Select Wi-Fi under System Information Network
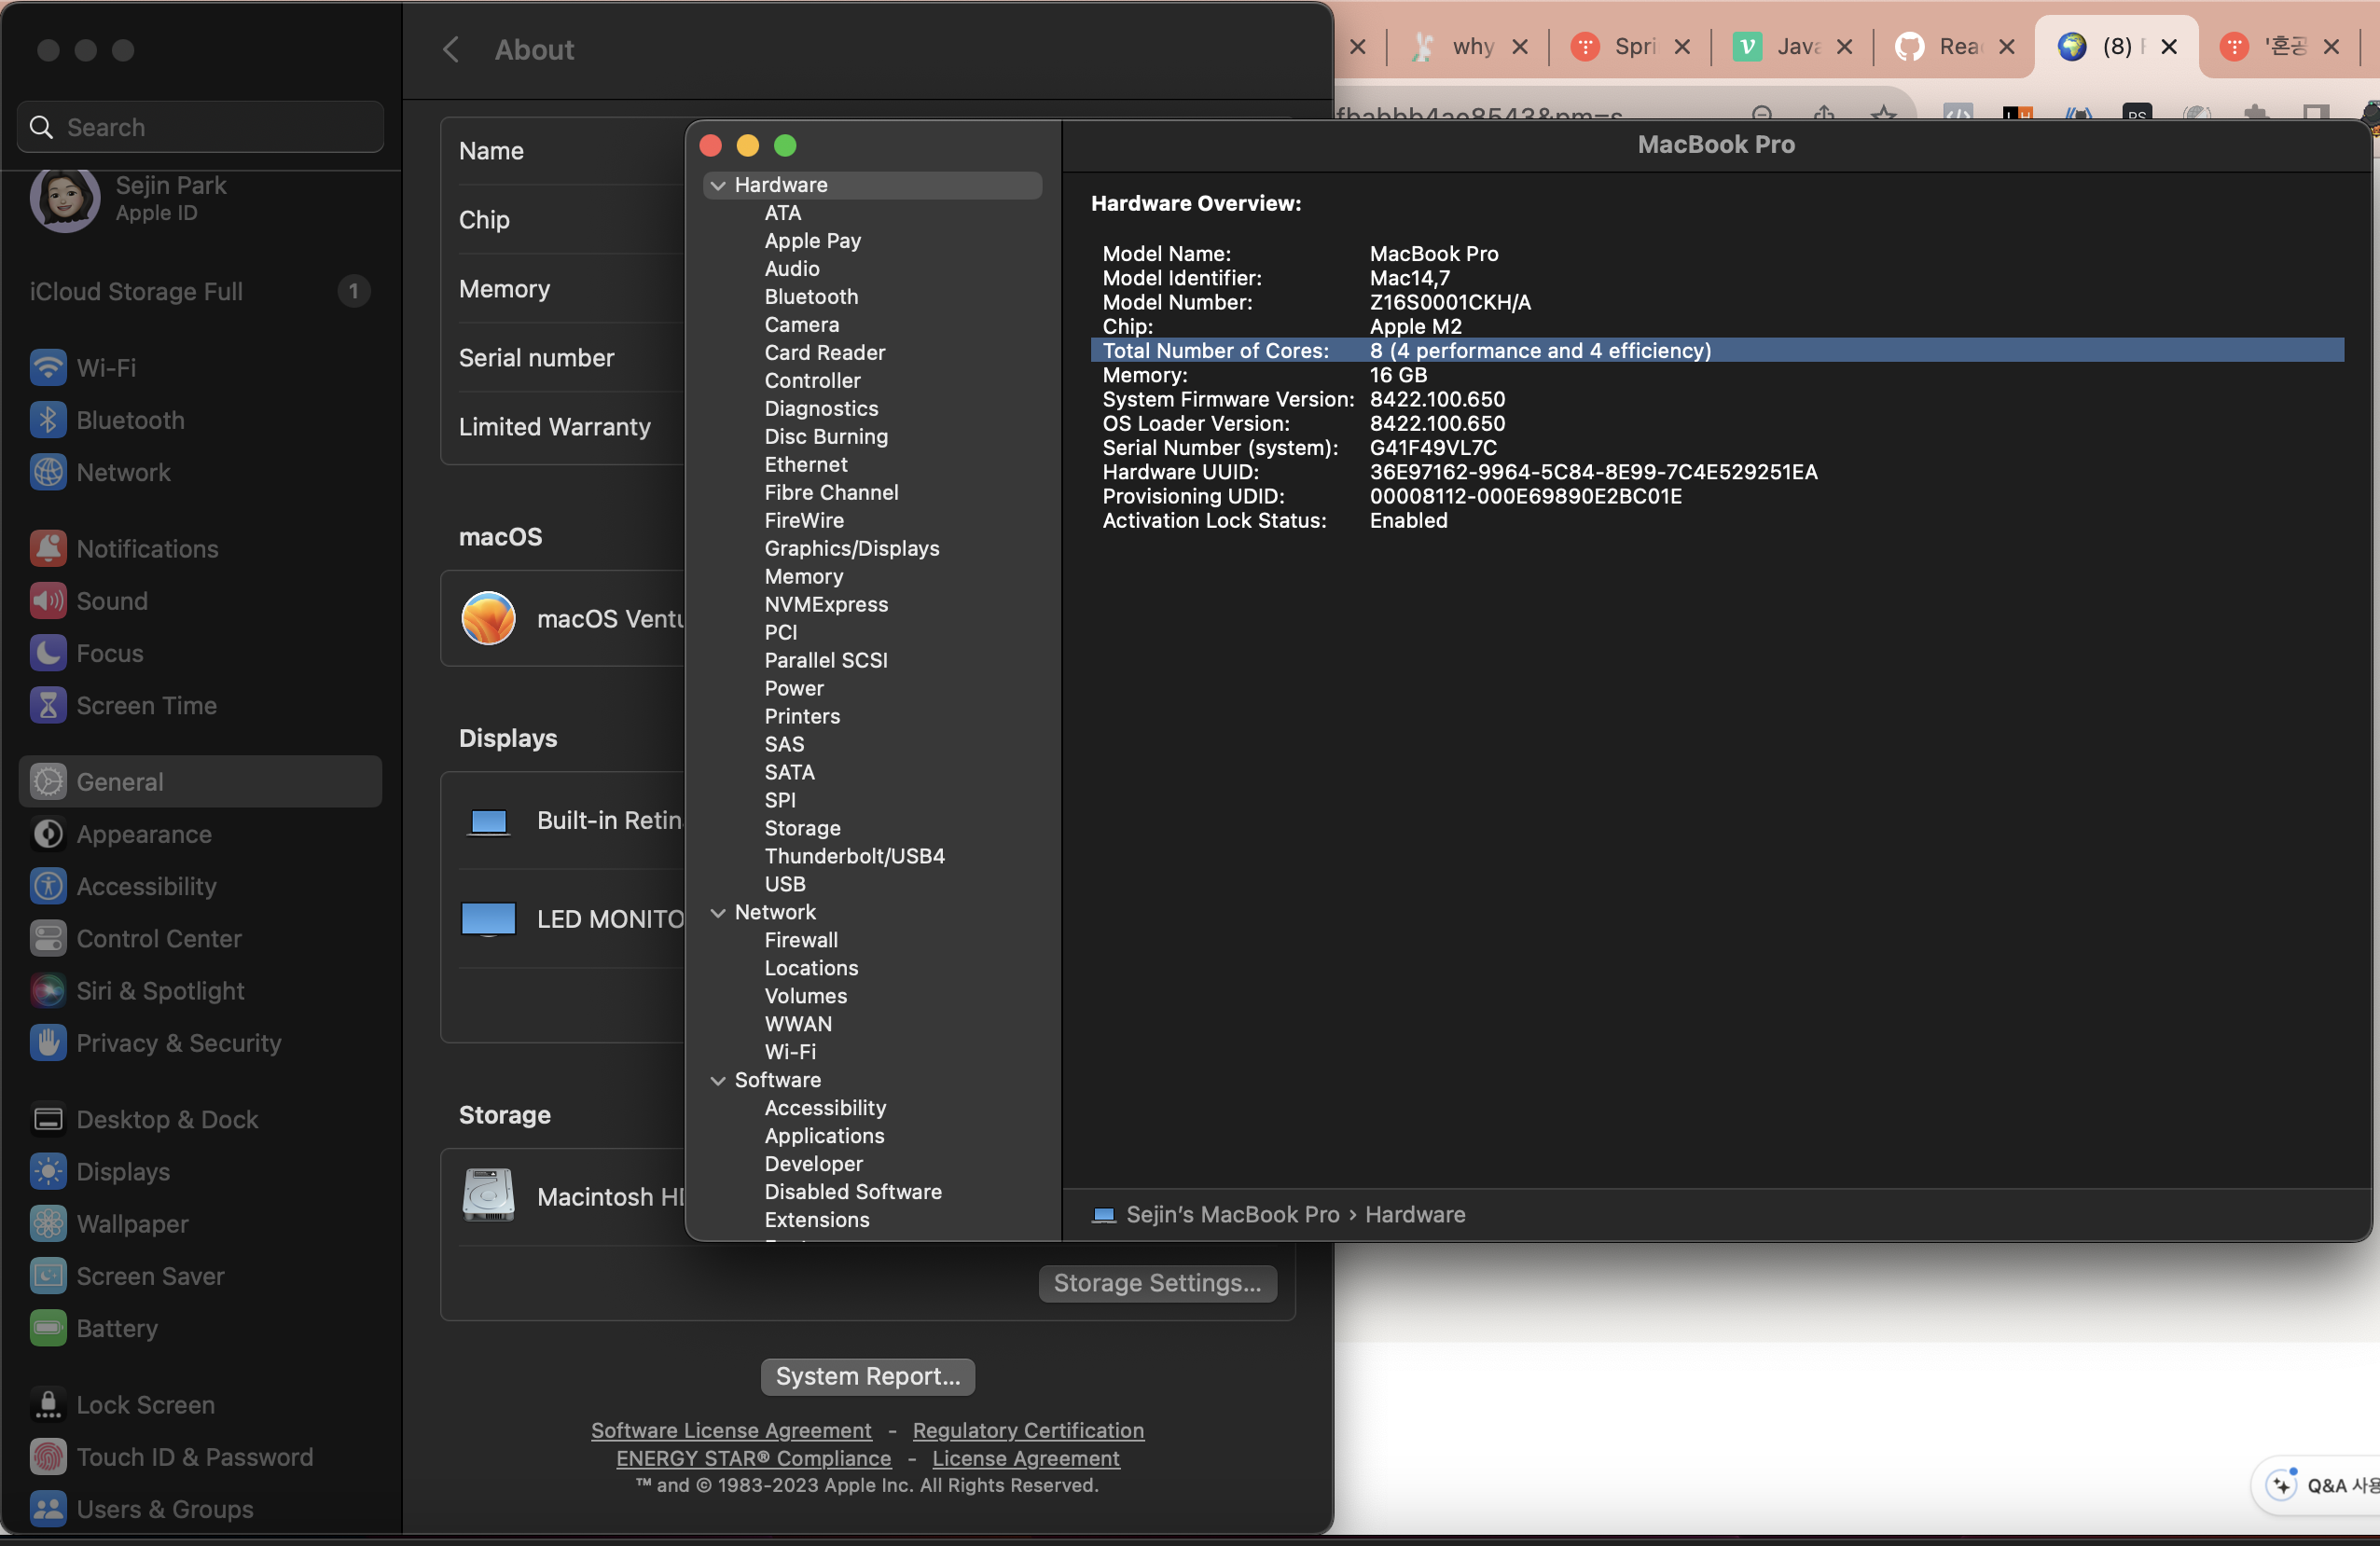 tap(790, 1052)
